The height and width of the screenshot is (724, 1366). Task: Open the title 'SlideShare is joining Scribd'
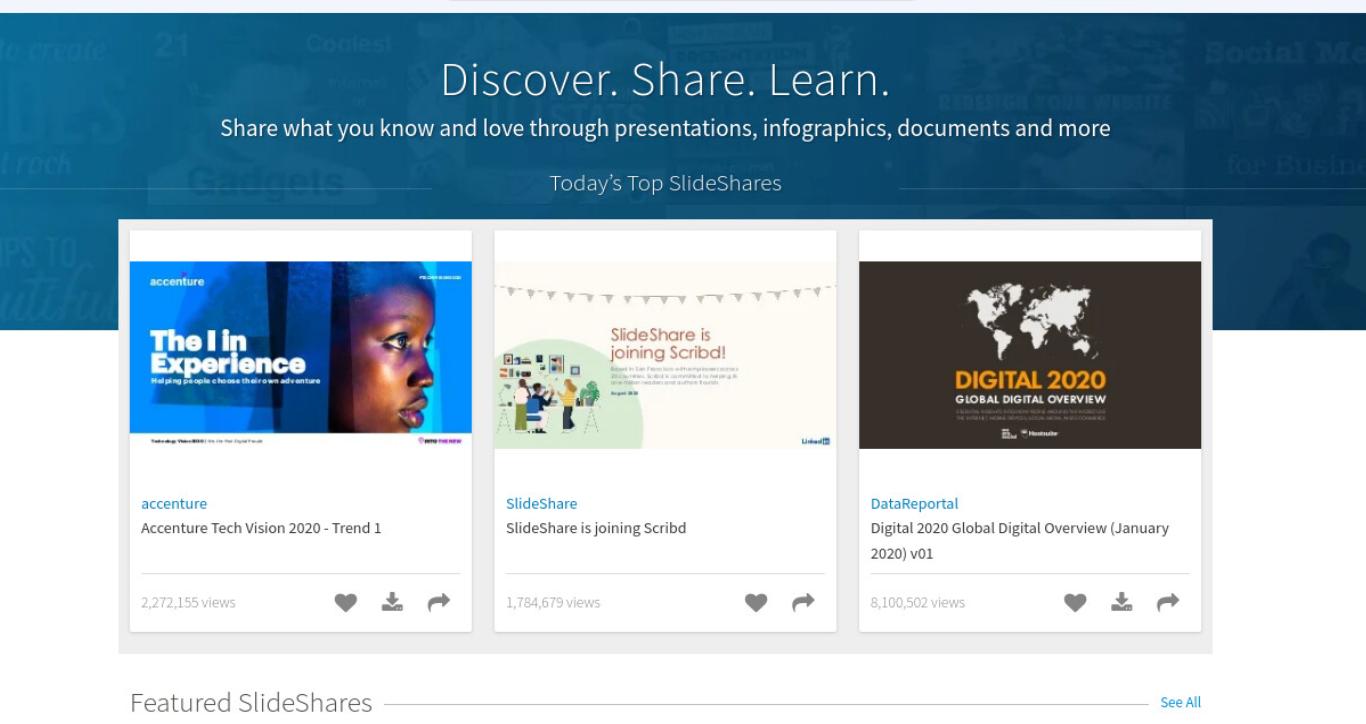pyautogui.click(x=596, y=528)
